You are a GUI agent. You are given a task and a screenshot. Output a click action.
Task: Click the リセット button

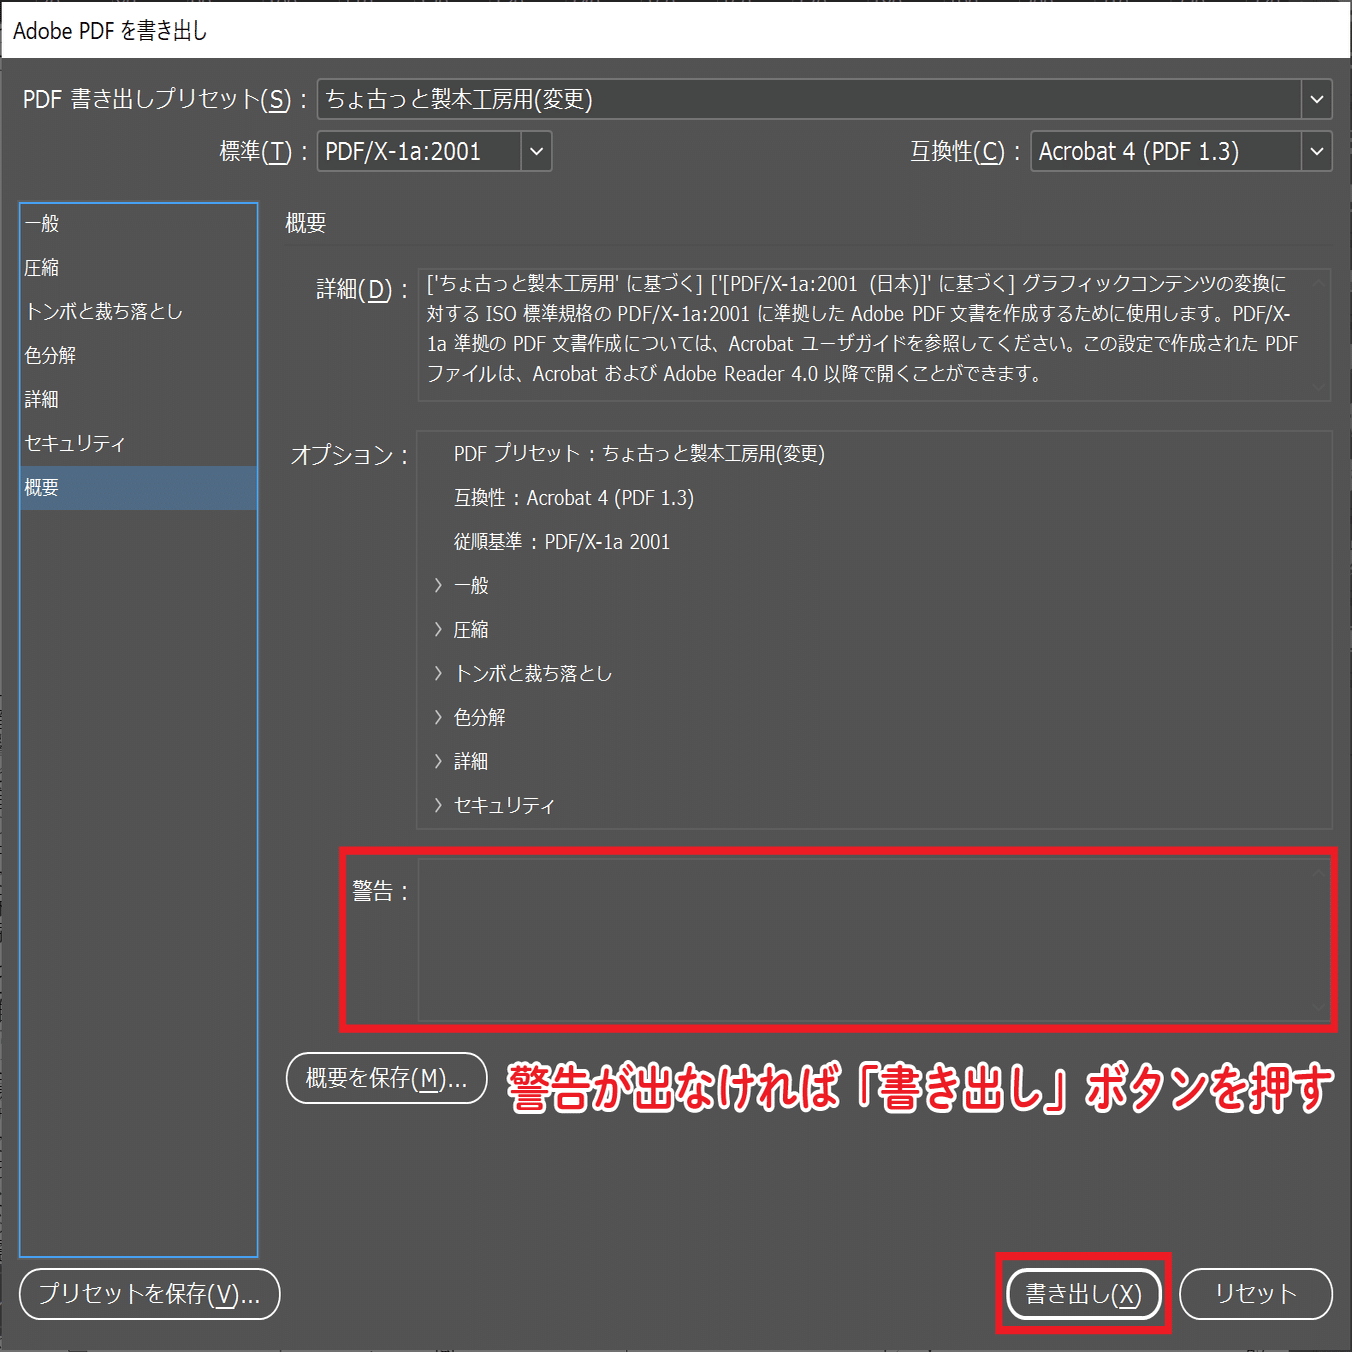coord(1256,1294)
